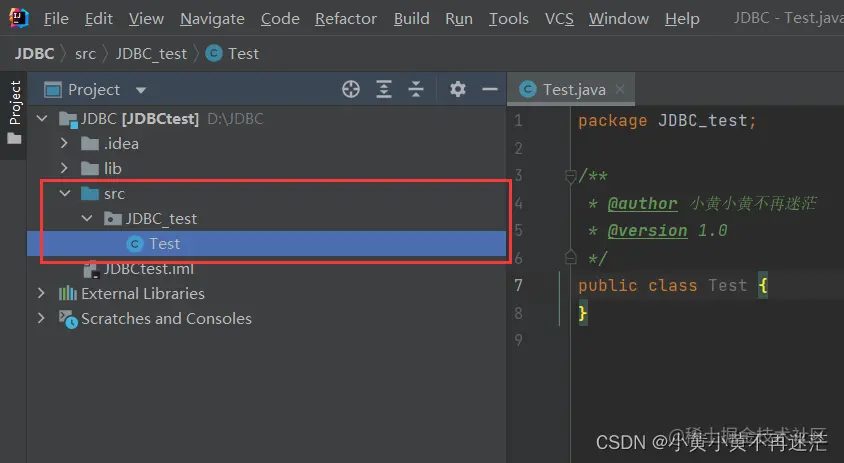
Task: Click the class name Test in line 7
Action: click(728, 285)
